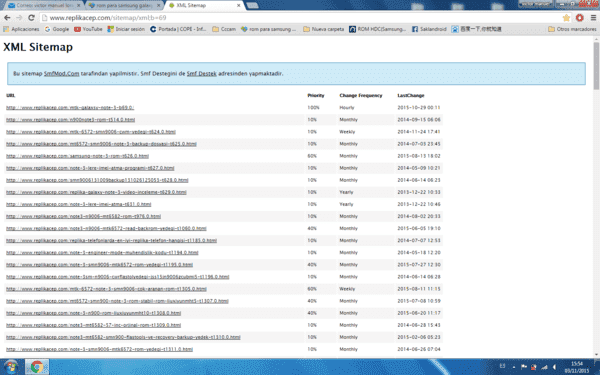
Task: Click the Hourly change frequency cell
Action: click(347, 108)
